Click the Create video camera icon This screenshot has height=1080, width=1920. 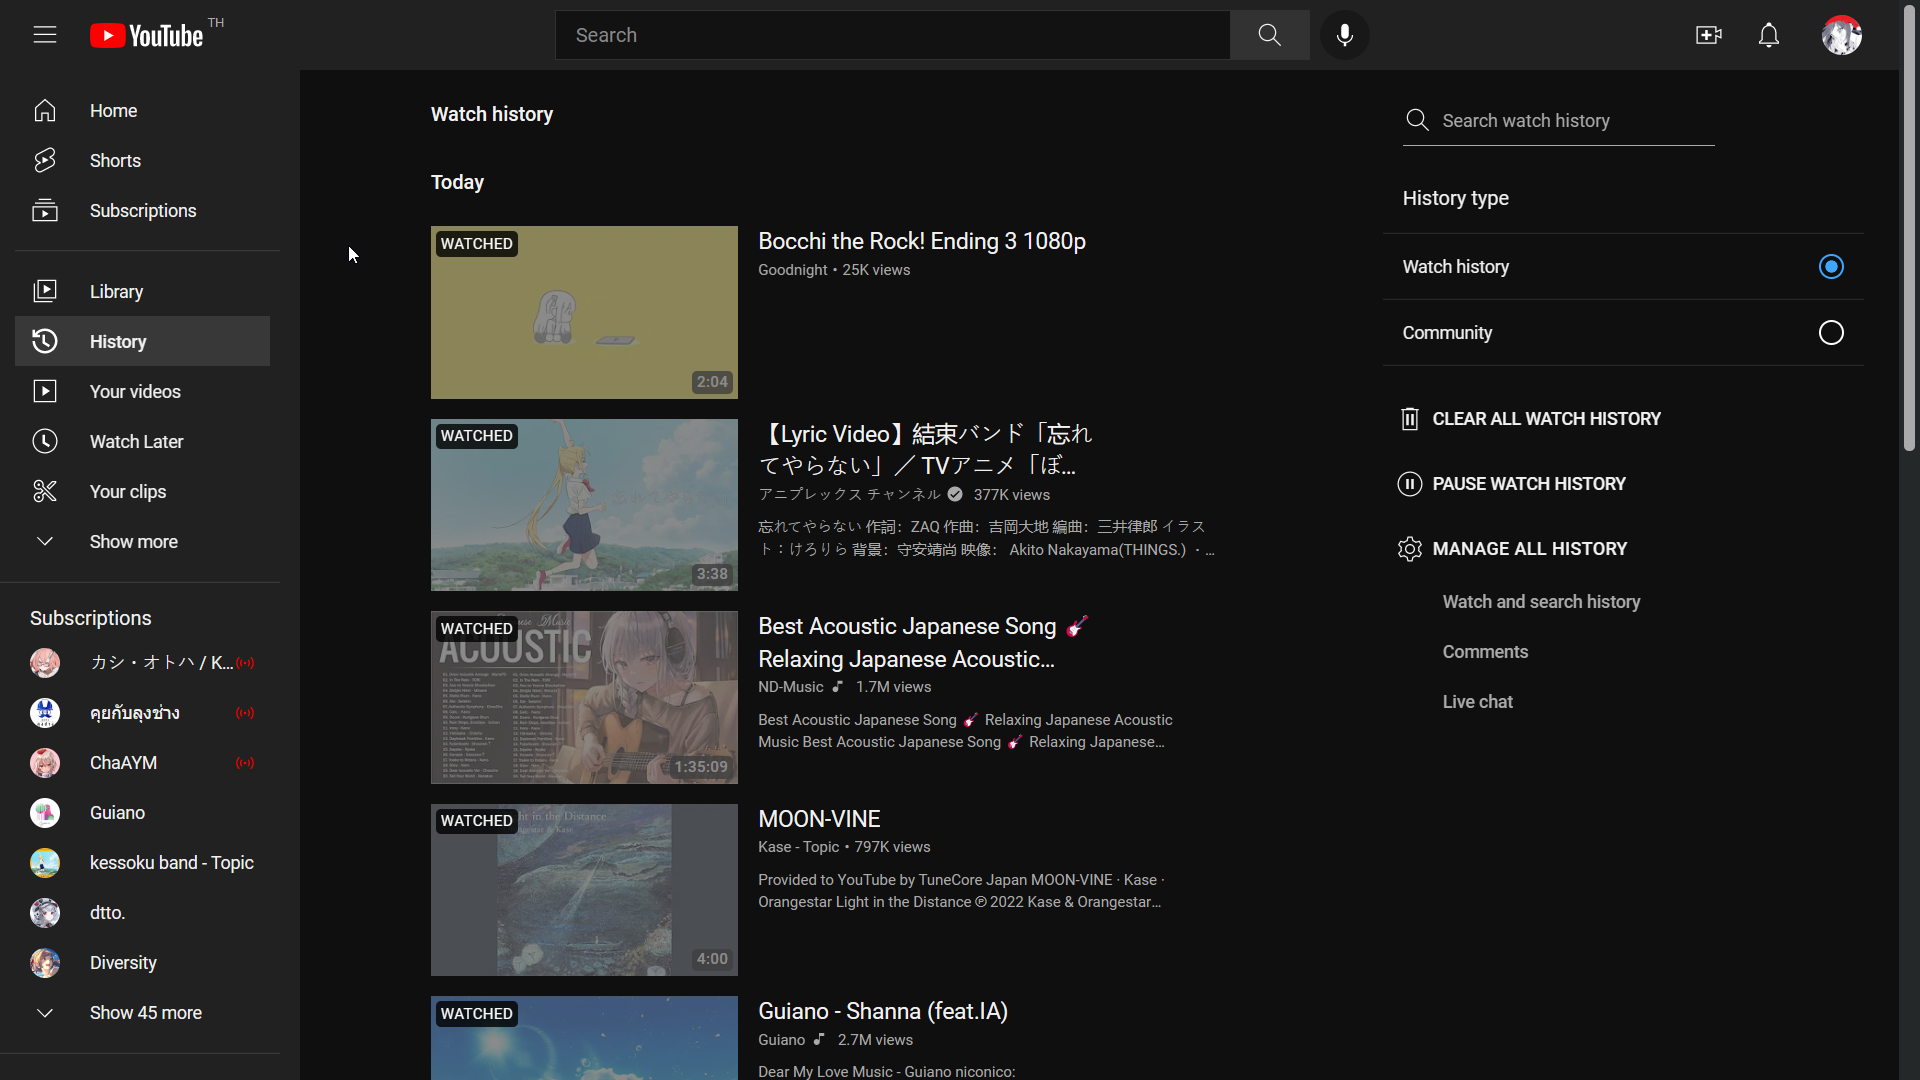point(1708,35)
